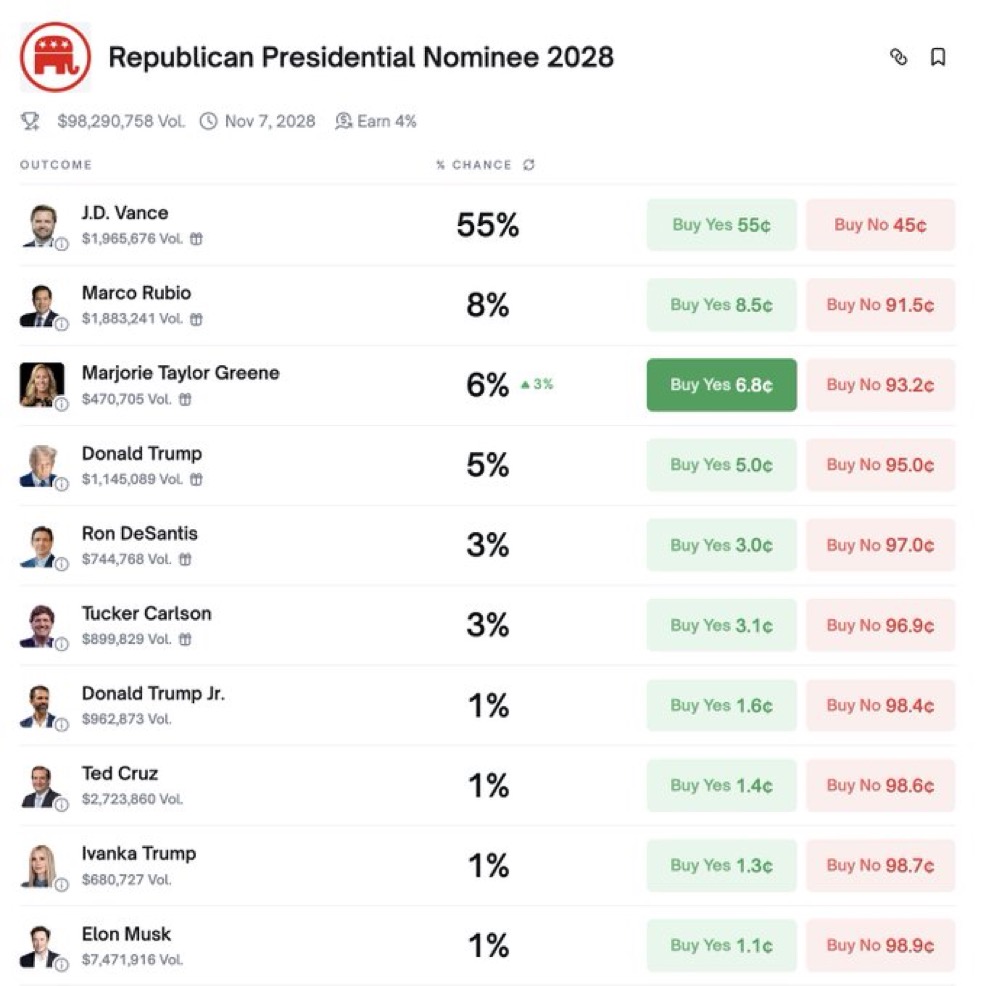Click the info badge on Elon Musk's avatar
This screenshot has height=986, width=986.
tap(61, 964)
